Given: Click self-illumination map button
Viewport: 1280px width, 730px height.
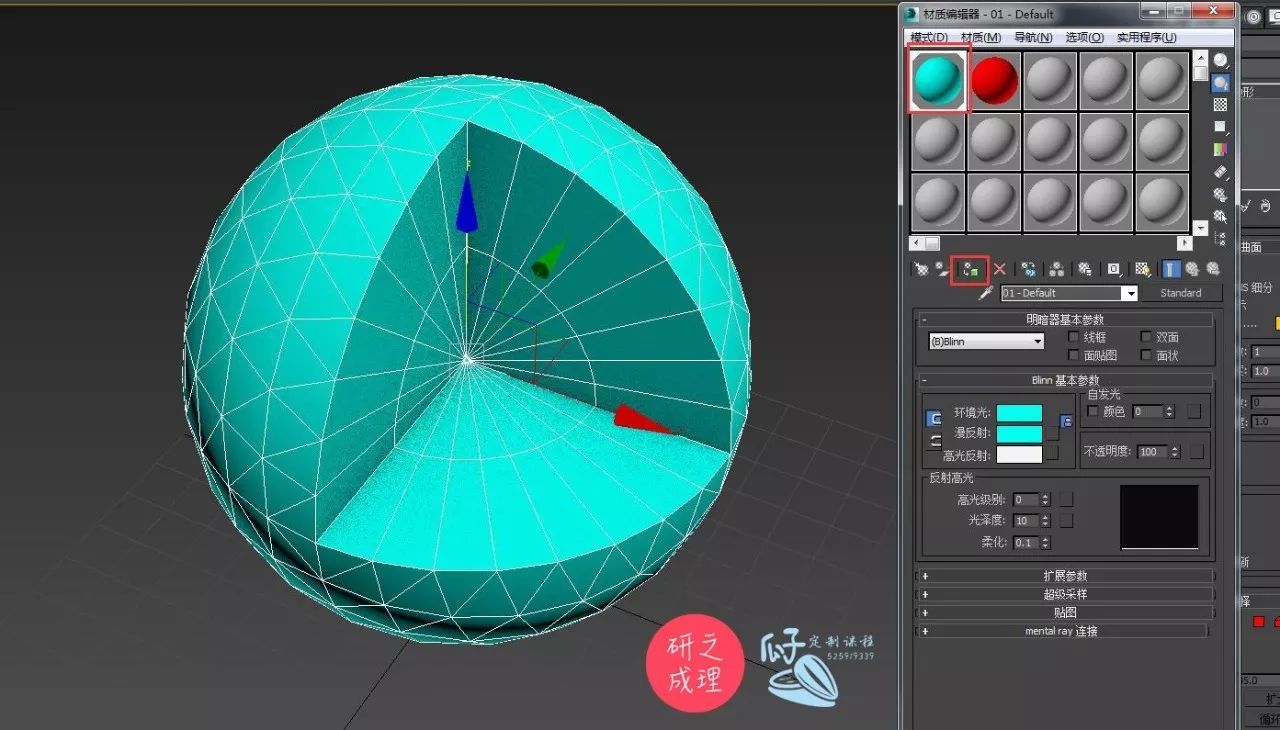Looking at the screenshot, I should pos(1194,411).
